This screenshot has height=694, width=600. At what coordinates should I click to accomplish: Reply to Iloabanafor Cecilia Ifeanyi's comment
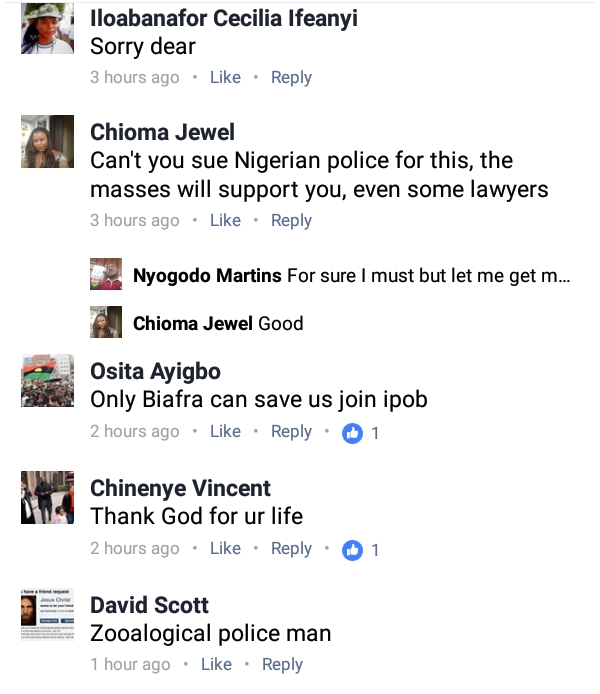[291, 77]
